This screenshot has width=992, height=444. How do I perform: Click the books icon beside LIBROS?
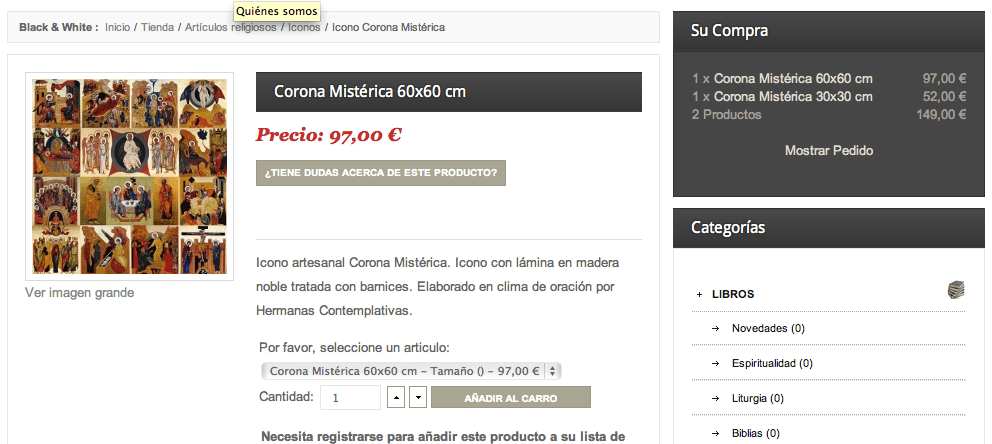point(956,290)
